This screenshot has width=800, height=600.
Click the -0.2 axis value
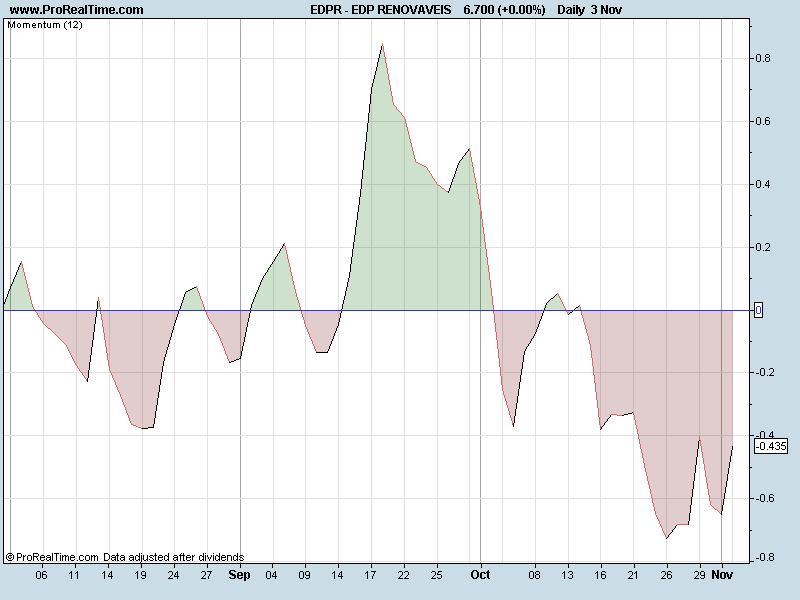coord(764,372)
